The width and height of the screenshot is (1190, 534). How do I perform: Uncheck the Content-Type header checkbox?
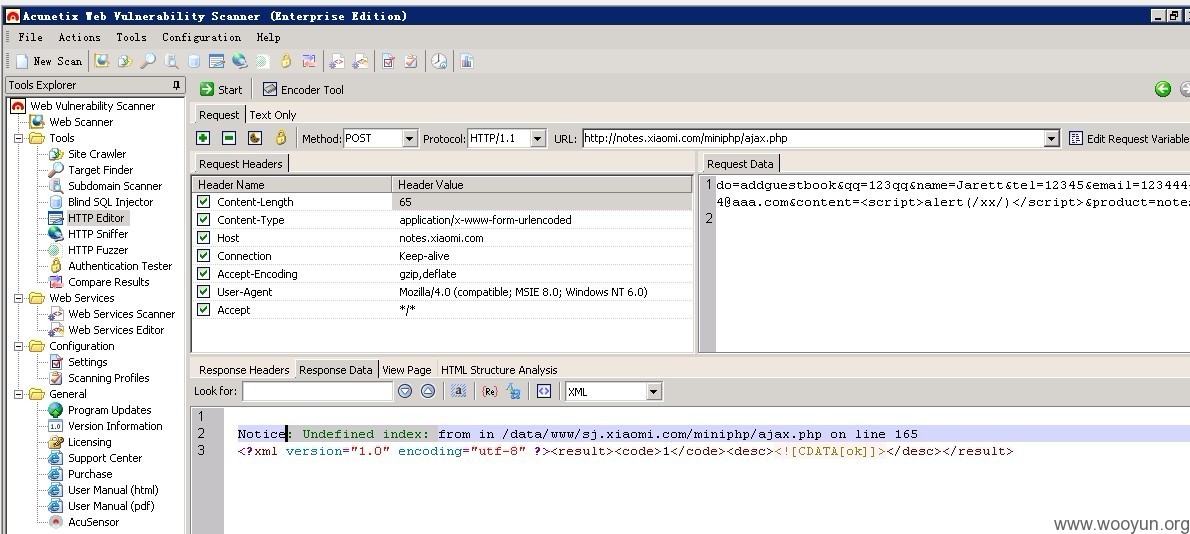(x=203, y=220)
